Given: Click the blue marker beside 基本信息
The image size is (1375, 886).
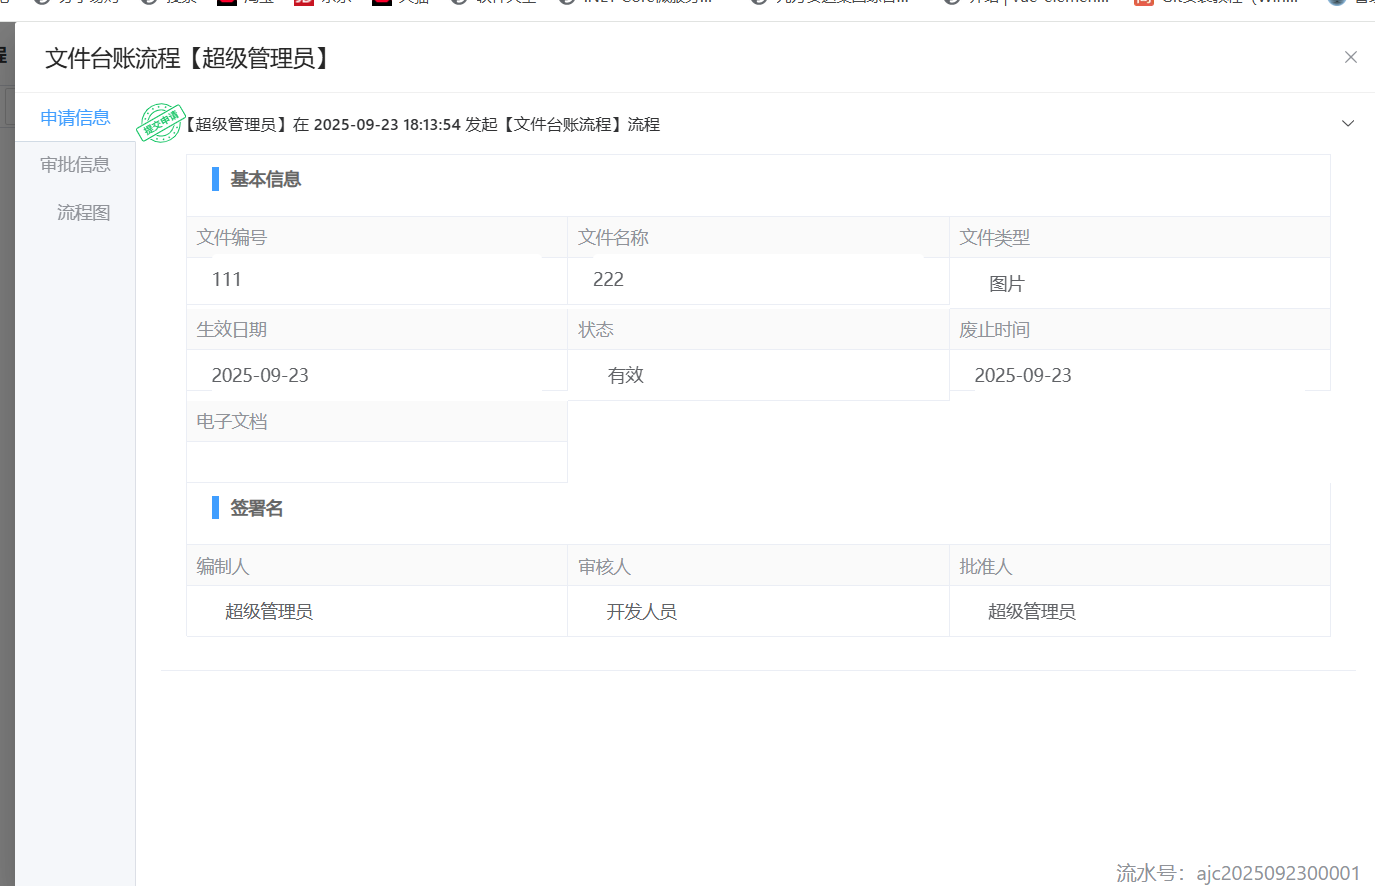Looking at the screenshot, I should (215, 179).
